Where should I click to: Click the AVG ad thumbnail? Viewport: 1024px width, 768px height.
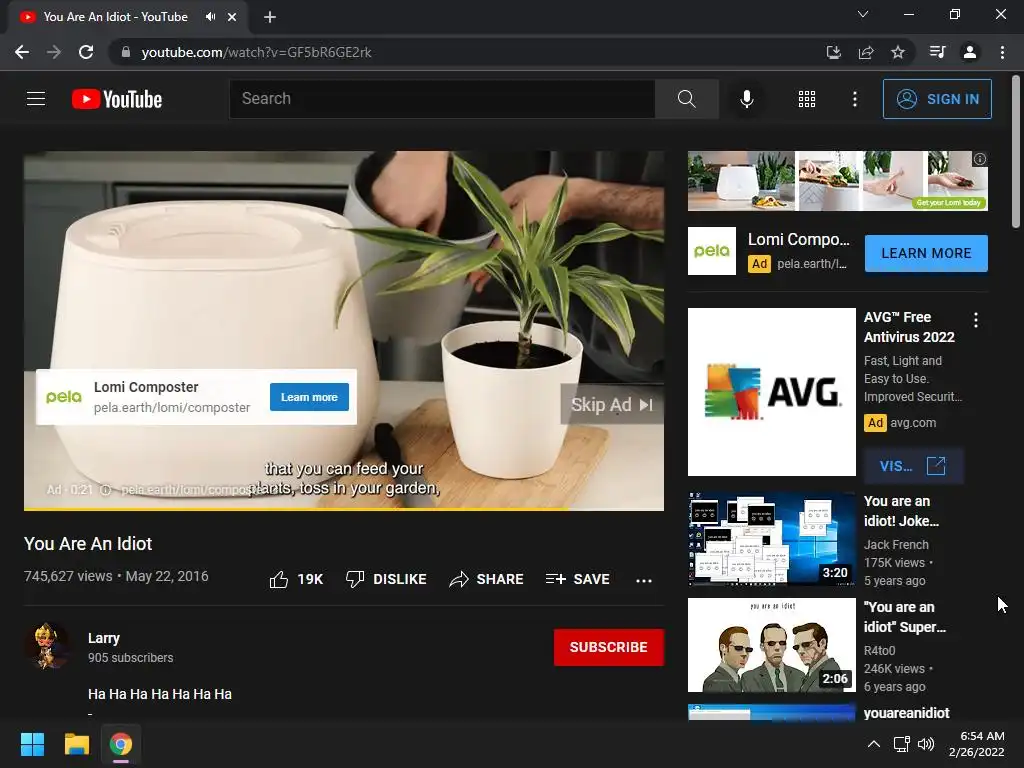[x=771, y=392]
